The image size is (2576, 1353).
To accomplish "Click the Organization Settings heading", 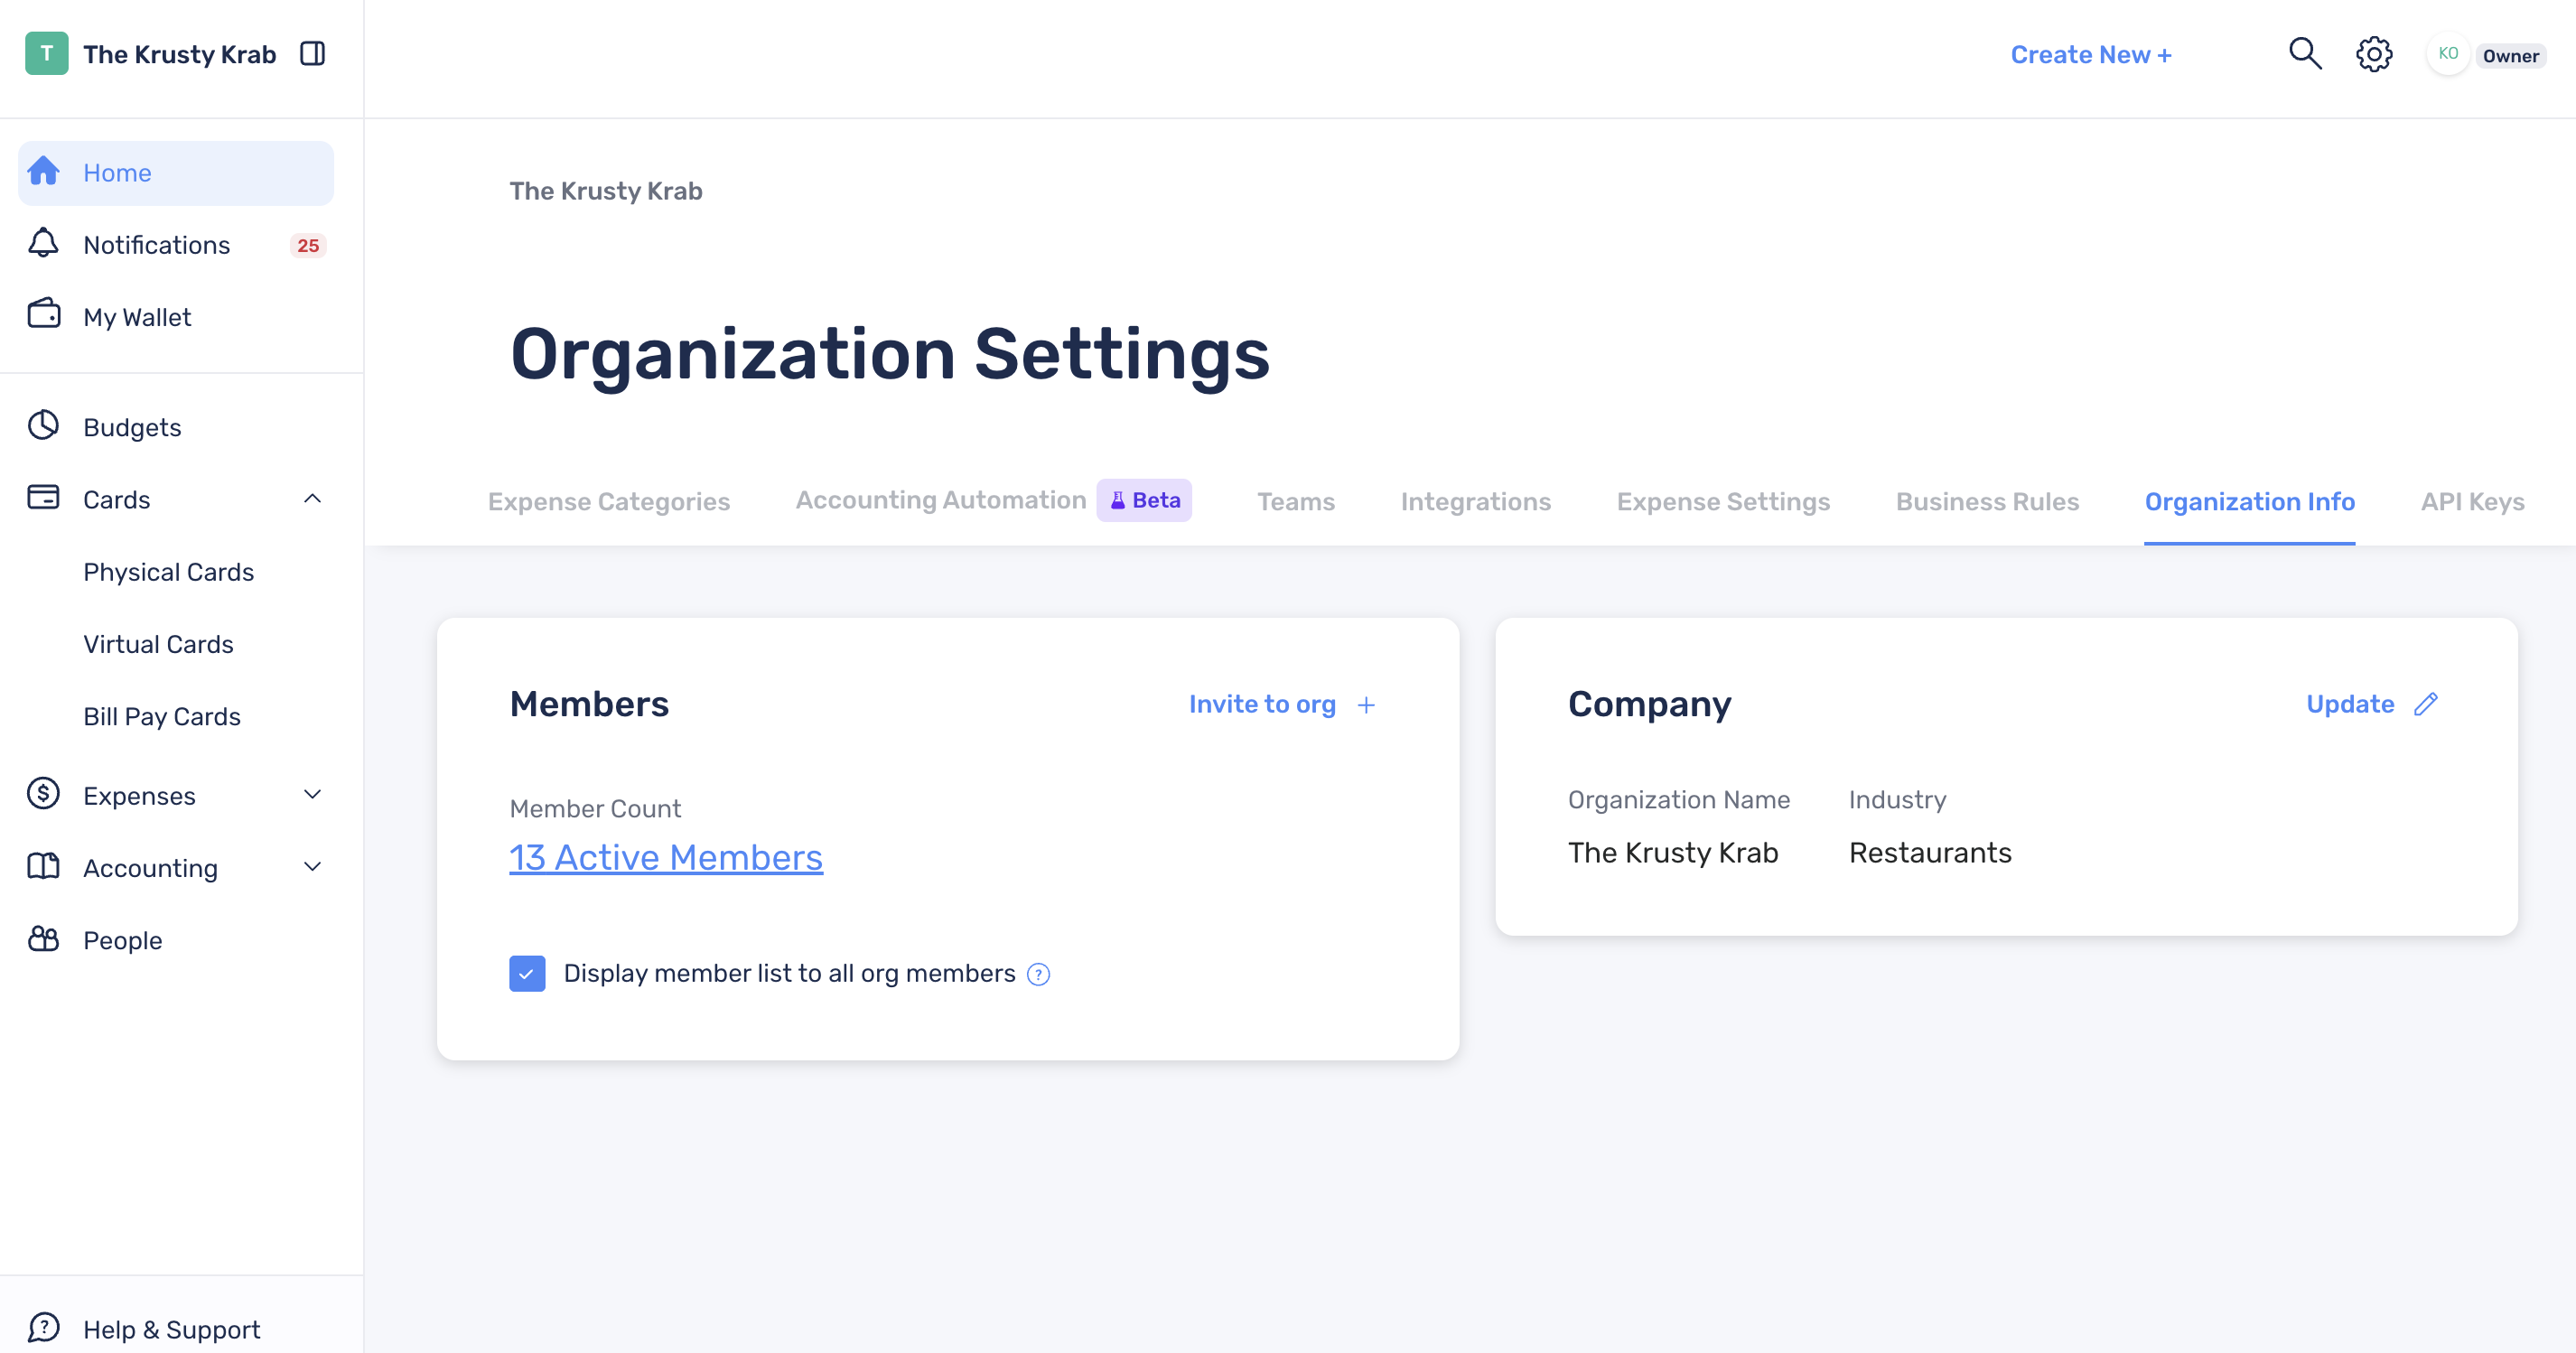I will (889, 354).
